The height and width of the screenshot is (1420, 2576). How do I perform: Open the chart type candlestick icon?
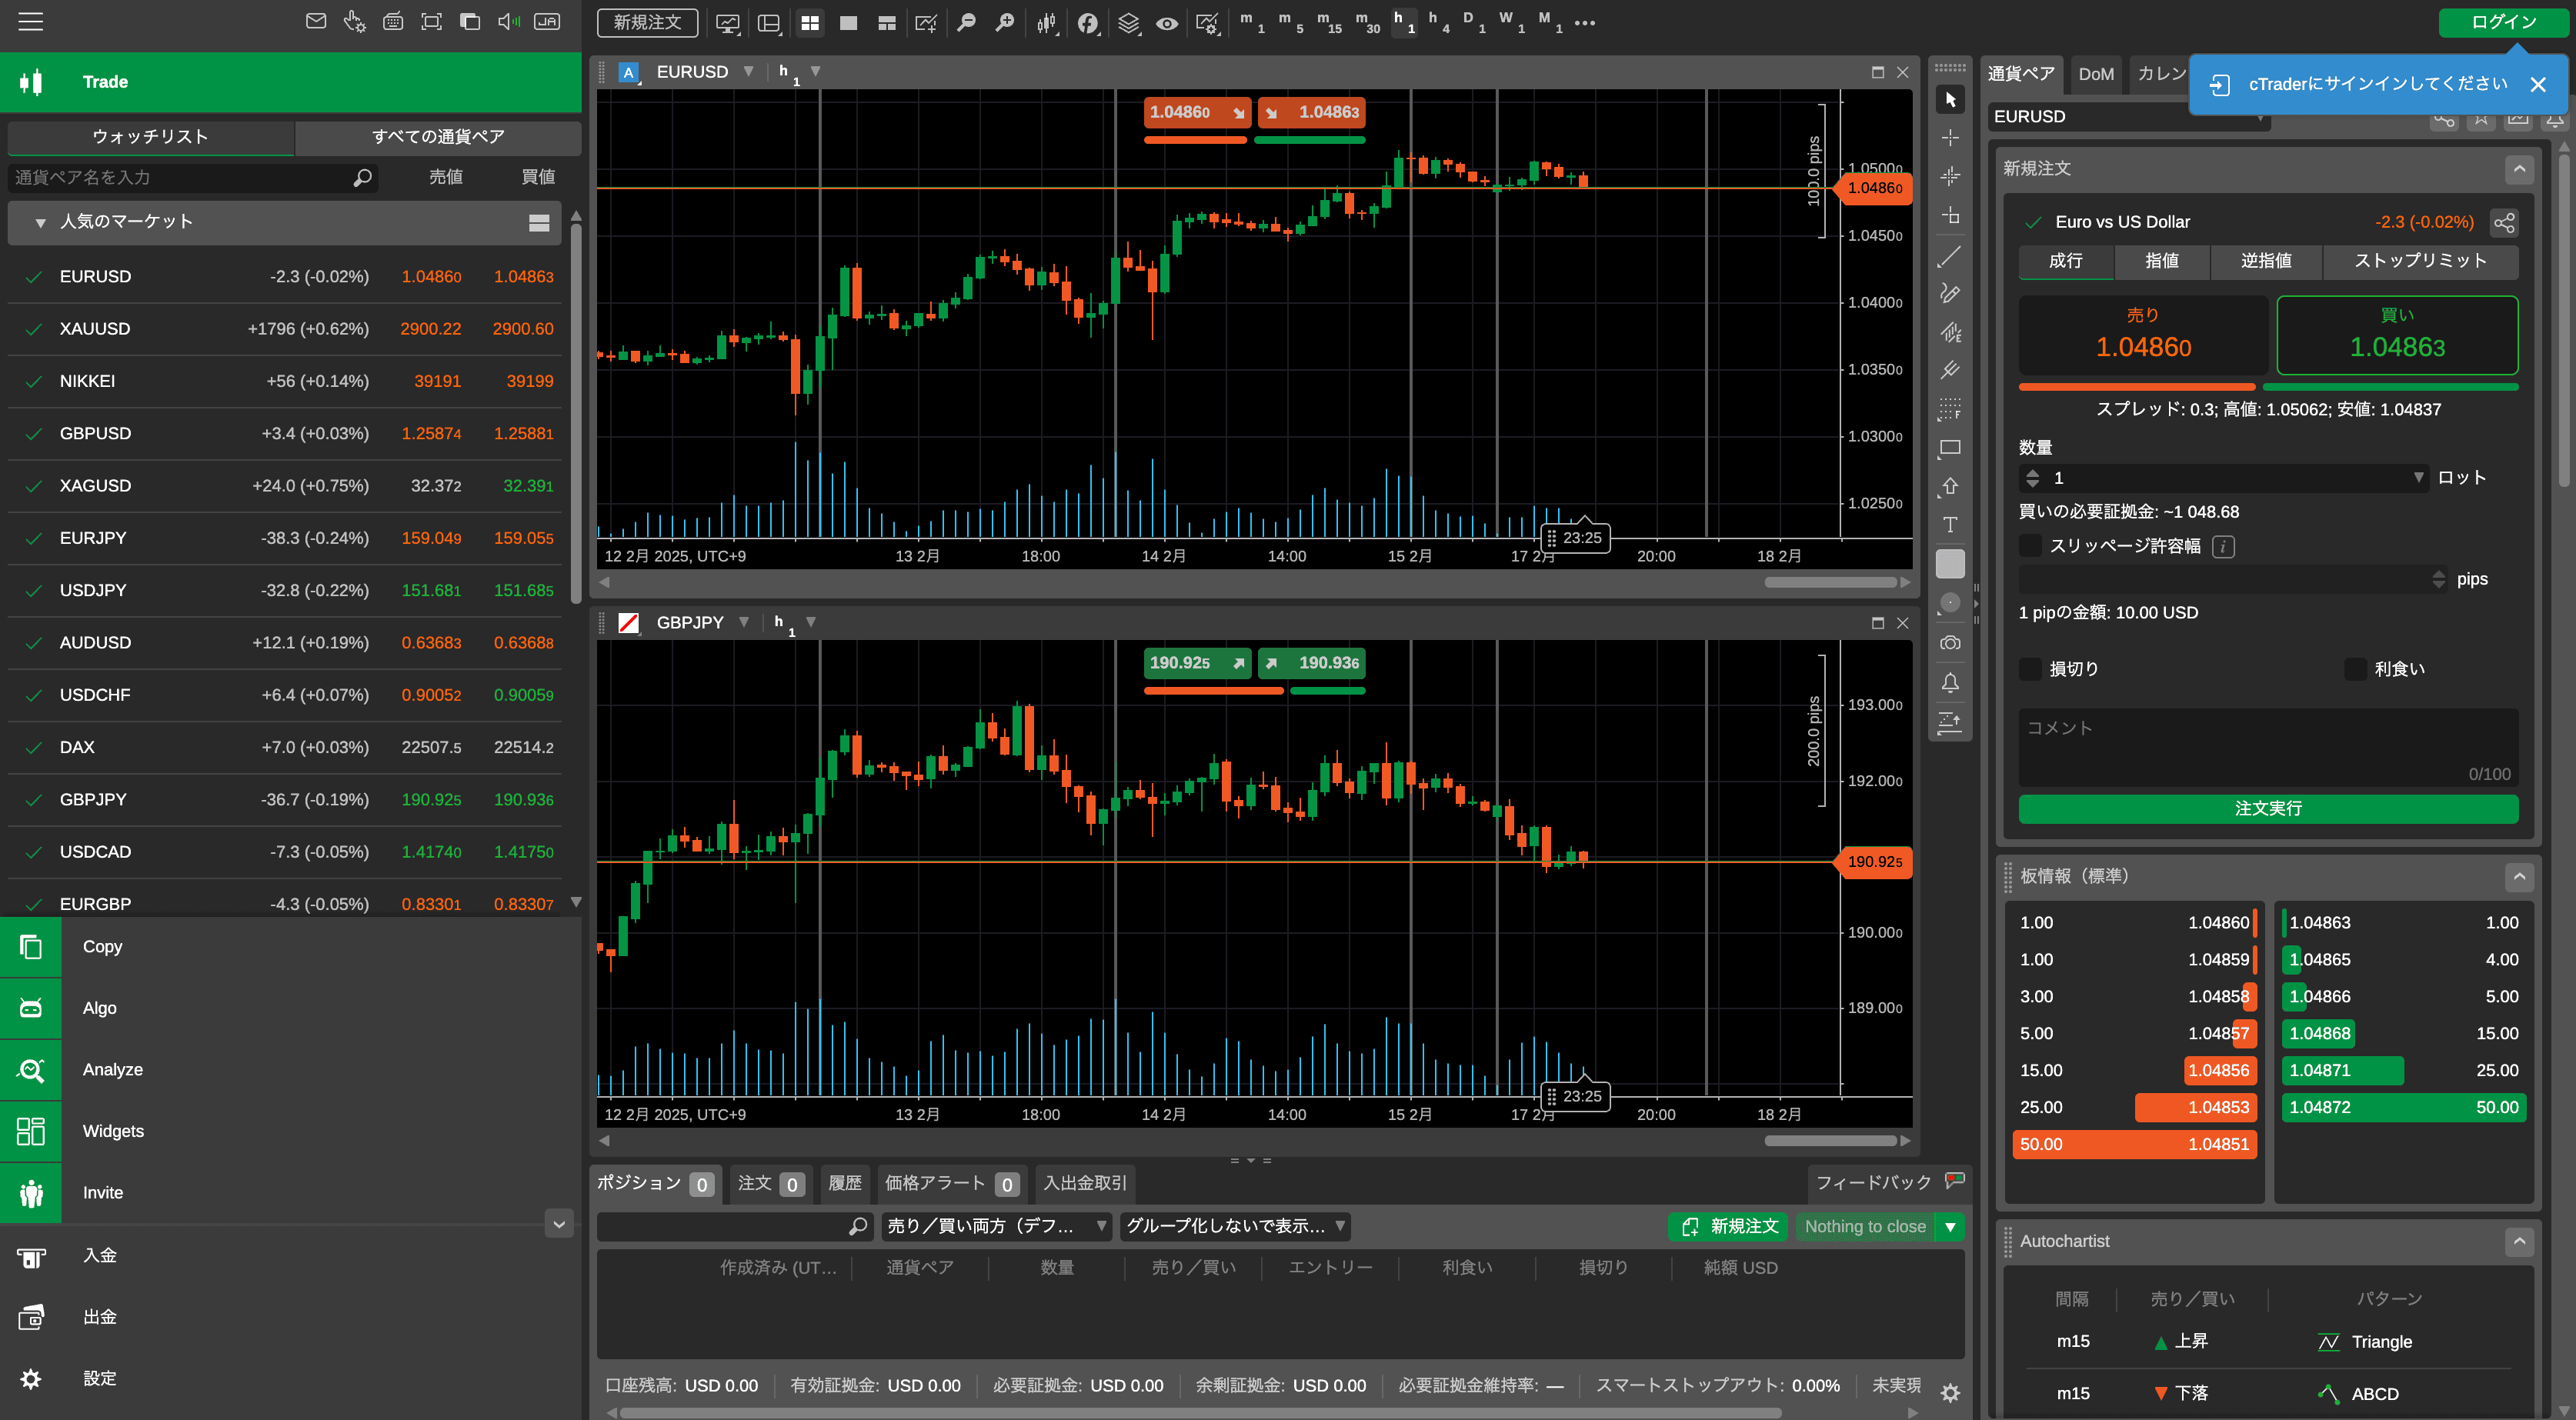[x=1047, y=23]
